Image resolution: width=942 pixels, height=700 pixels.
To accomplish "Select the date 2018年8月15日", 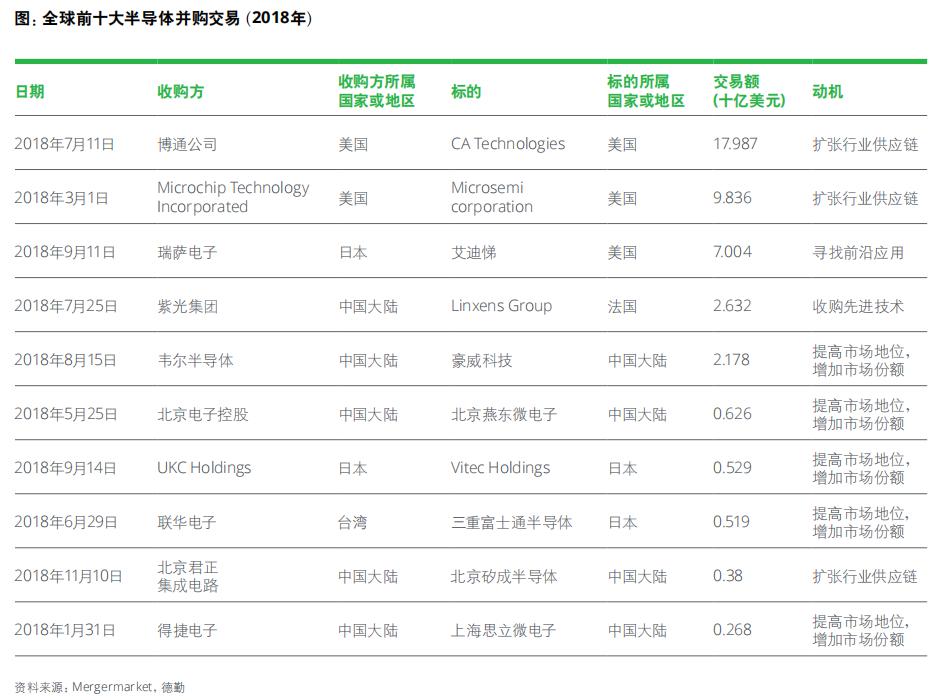I will point(65,361).
